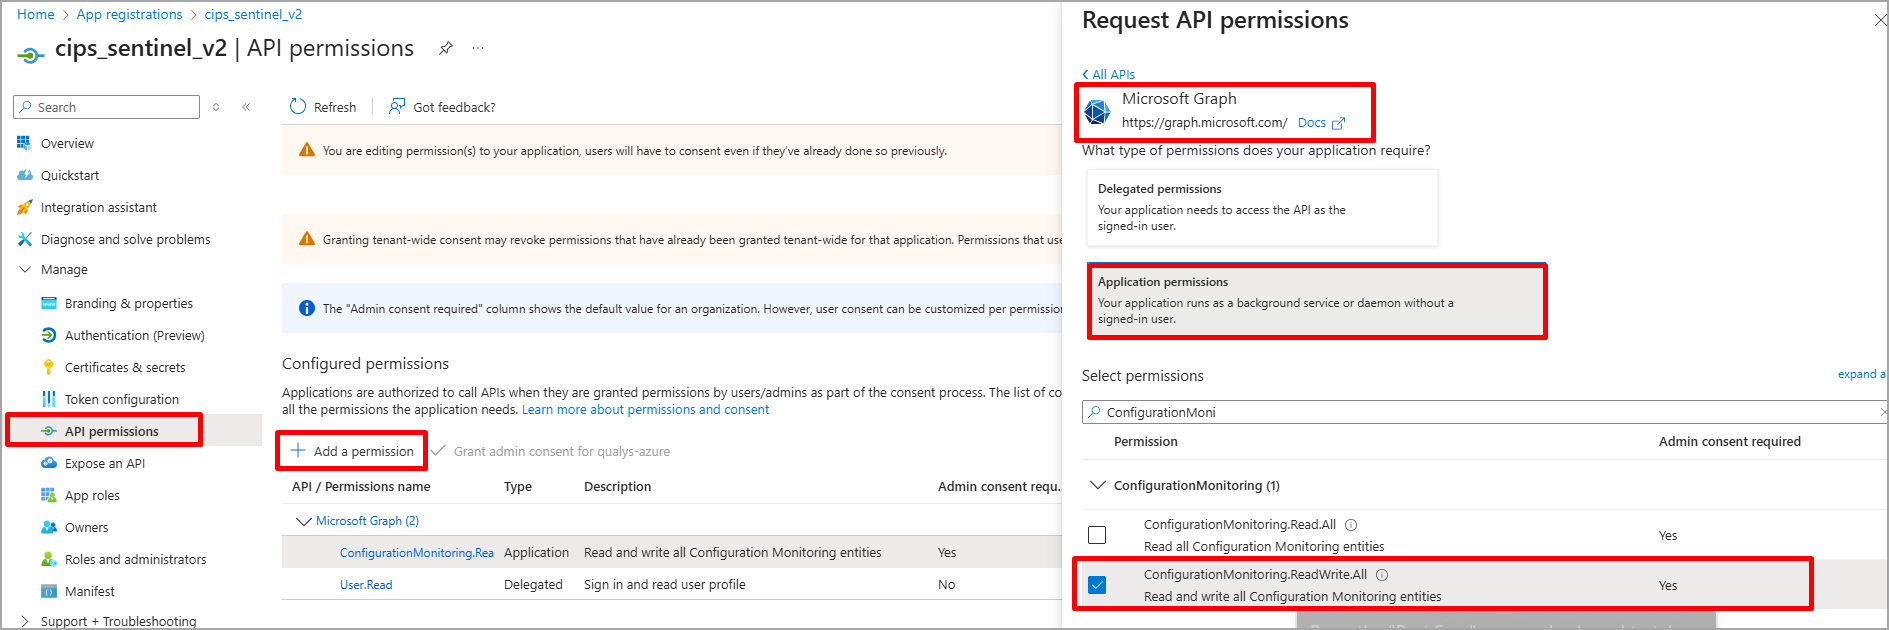Collapse the ConfigurationMonitoring permission group
This screenshot has width=1889, height=630.
pos(1097,486)
